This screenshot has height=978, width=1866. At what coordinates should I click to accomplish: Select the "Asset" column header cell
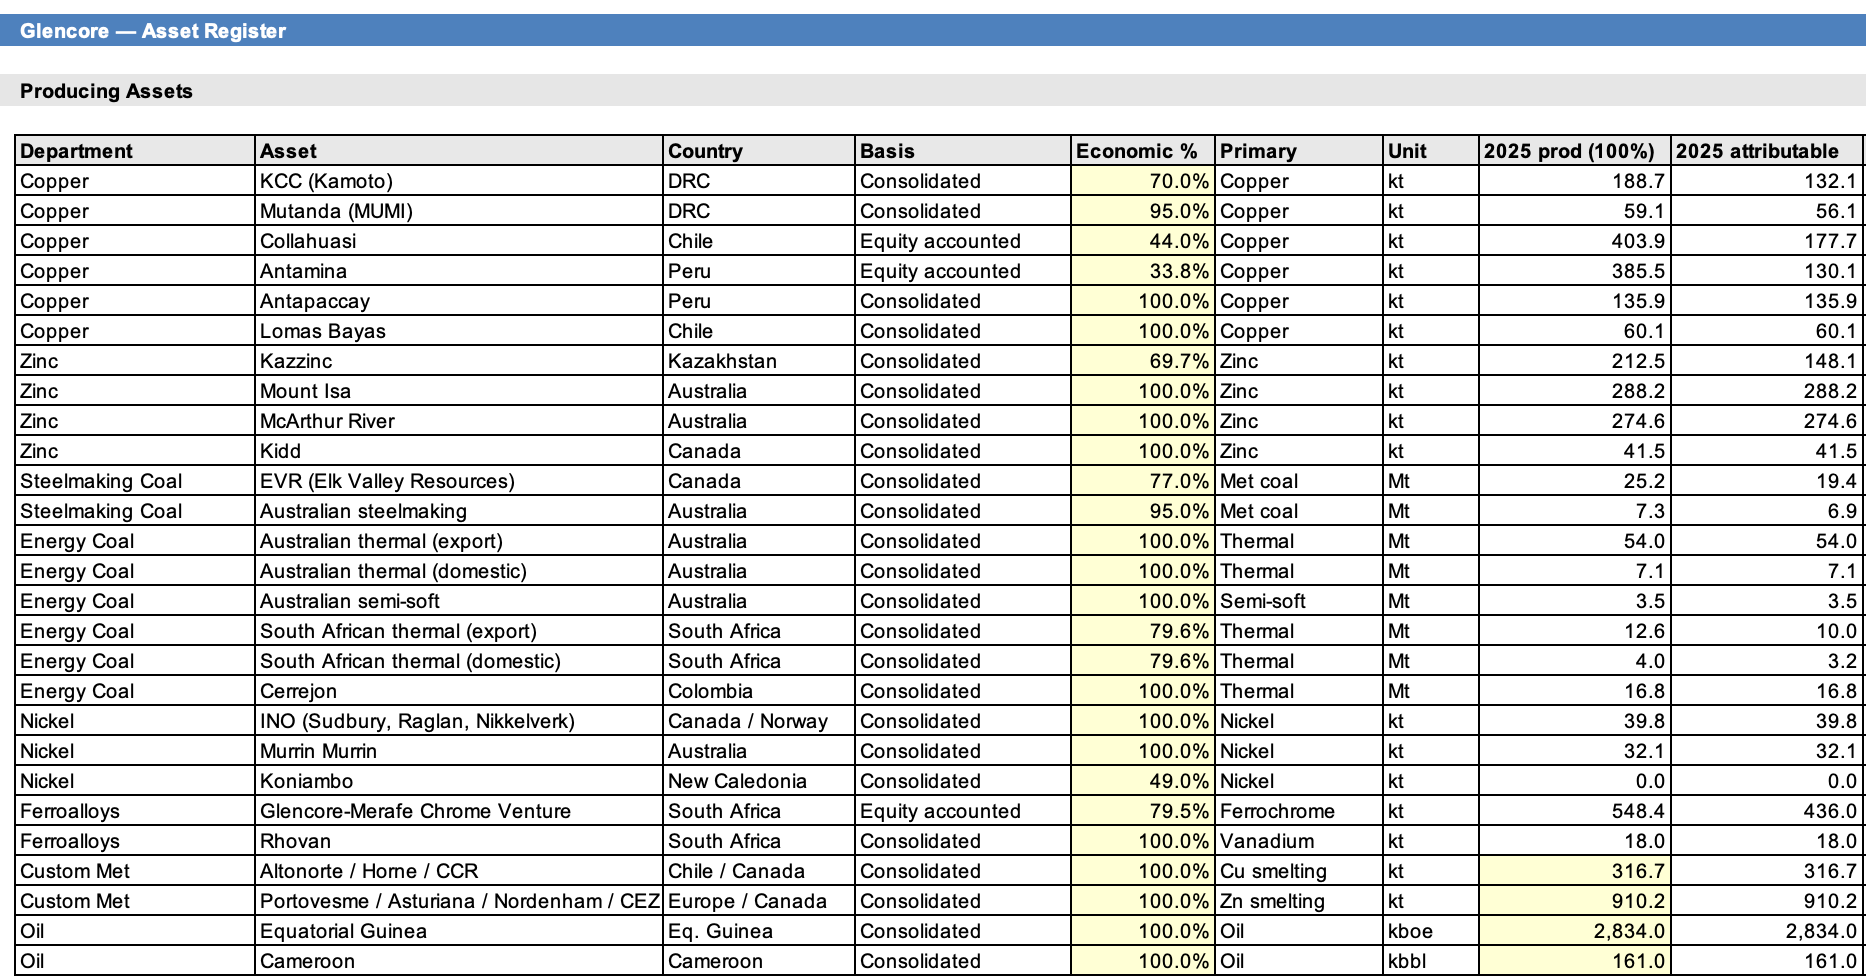coord(459,151)
